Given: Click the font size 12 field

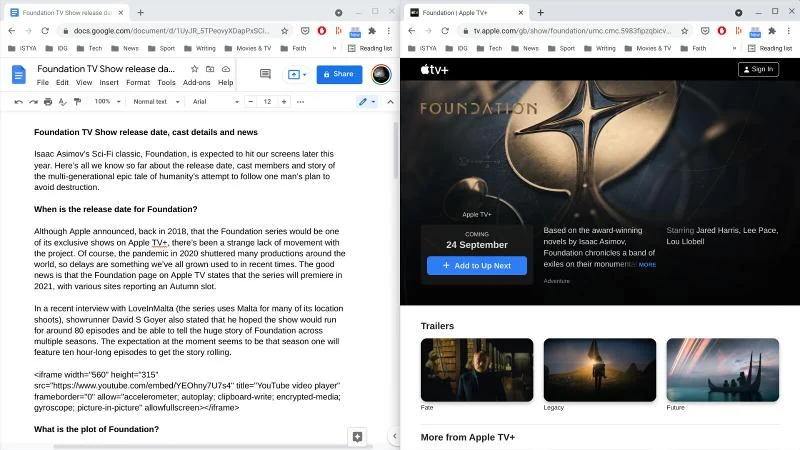Looking at the screenshot, I should click(267, 102).
